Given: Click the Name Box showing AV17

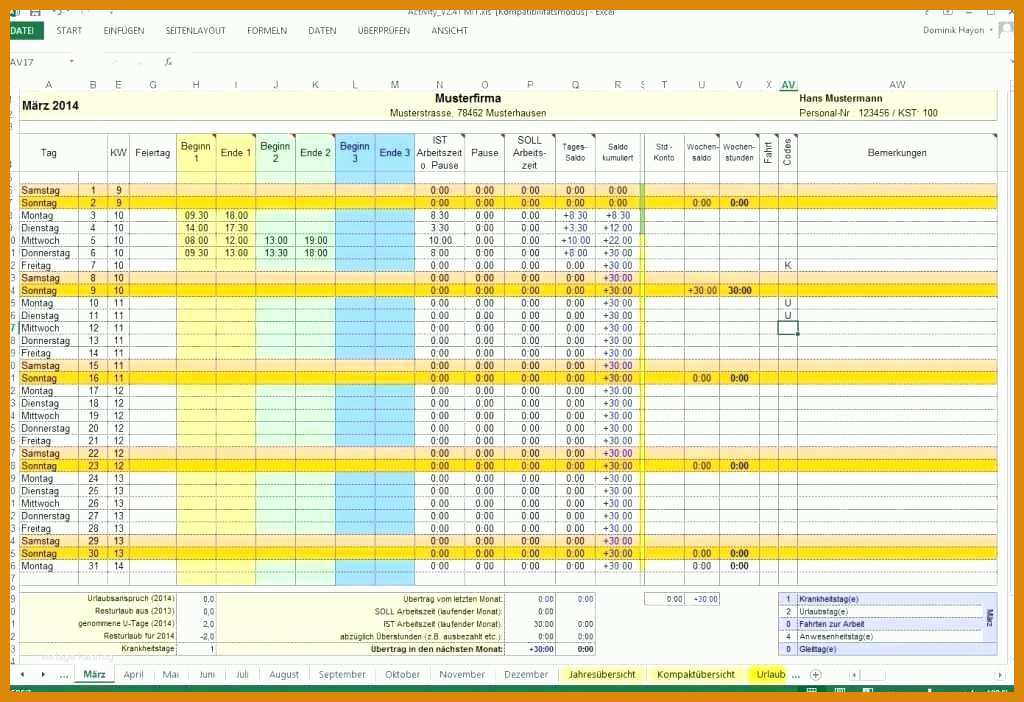Looking at the screenshot, I should 38,62.
